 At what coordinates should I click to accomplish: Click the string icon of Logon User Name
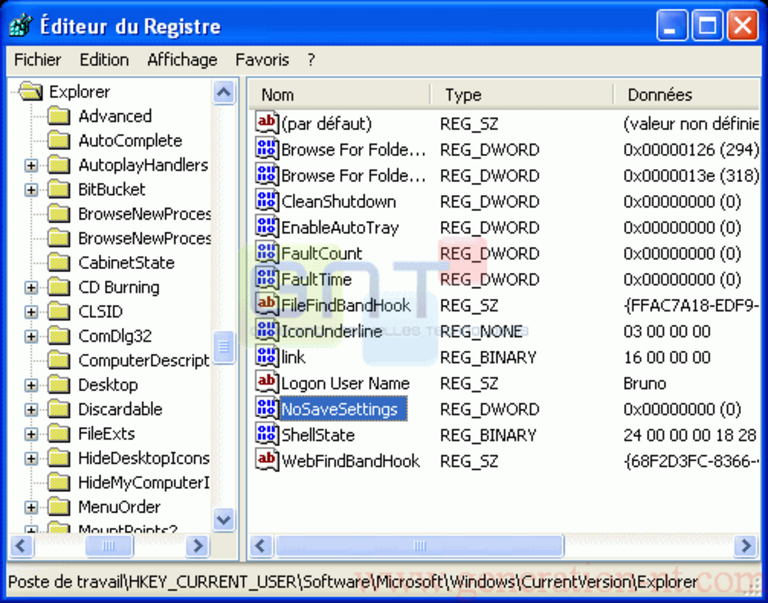pyautogui.click(x=267, y=383)
